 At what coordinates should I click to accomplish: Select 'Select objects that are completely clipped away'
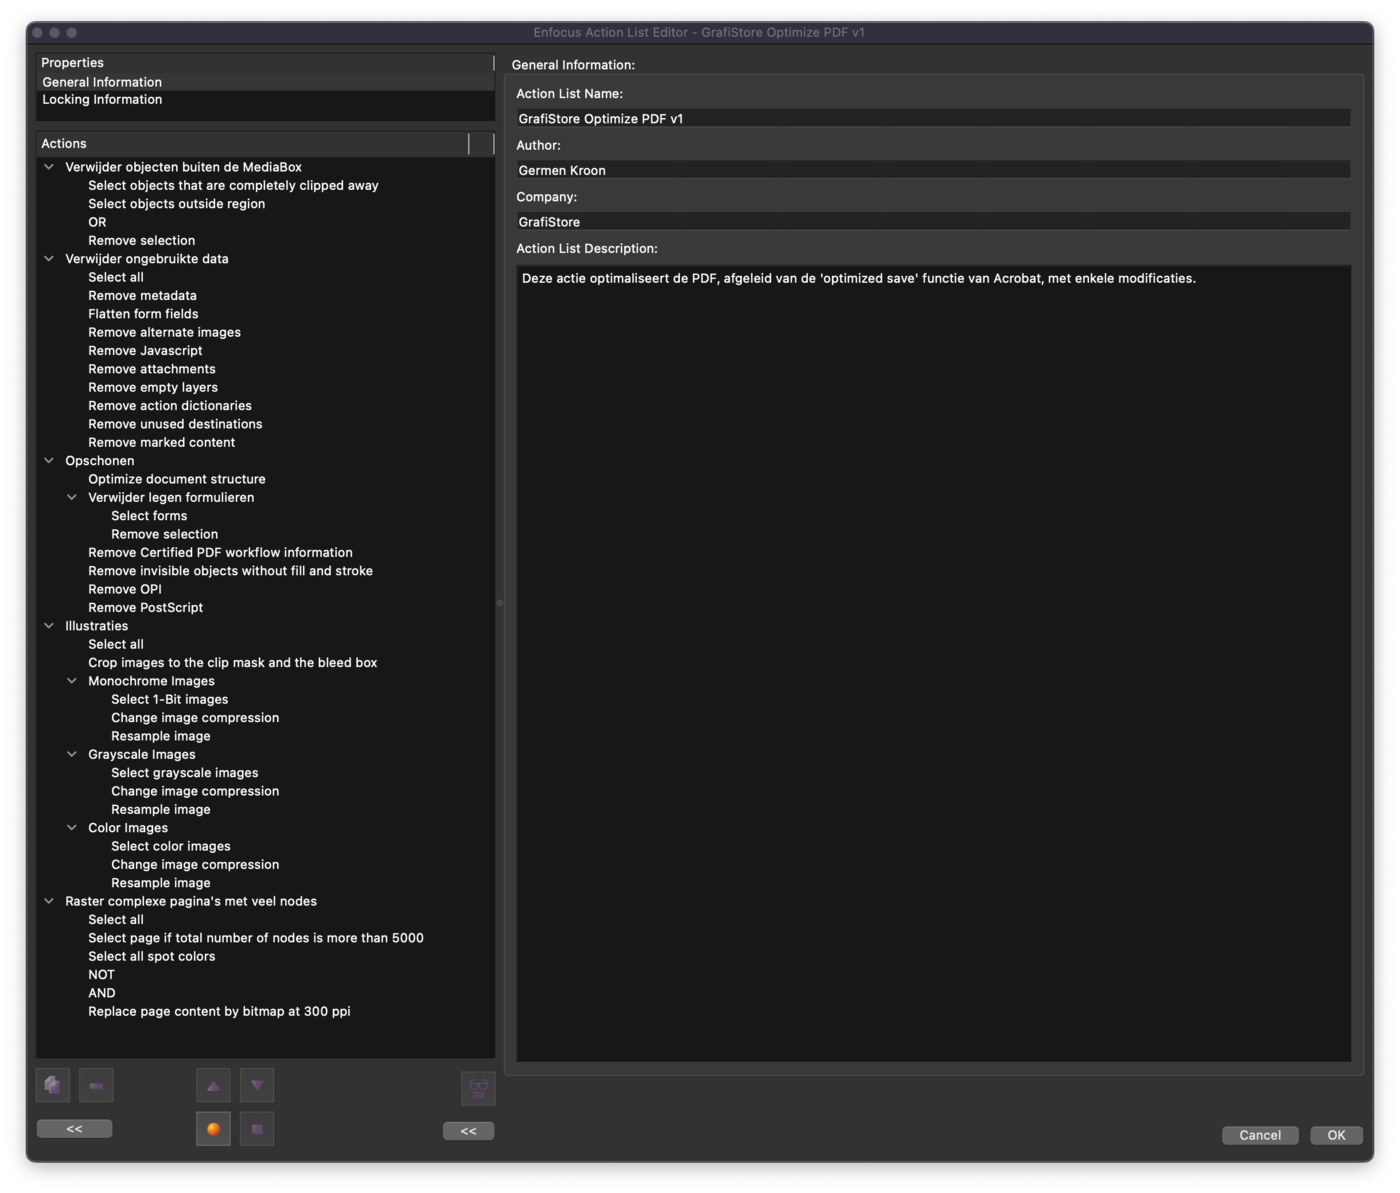[x=233, y=185]
